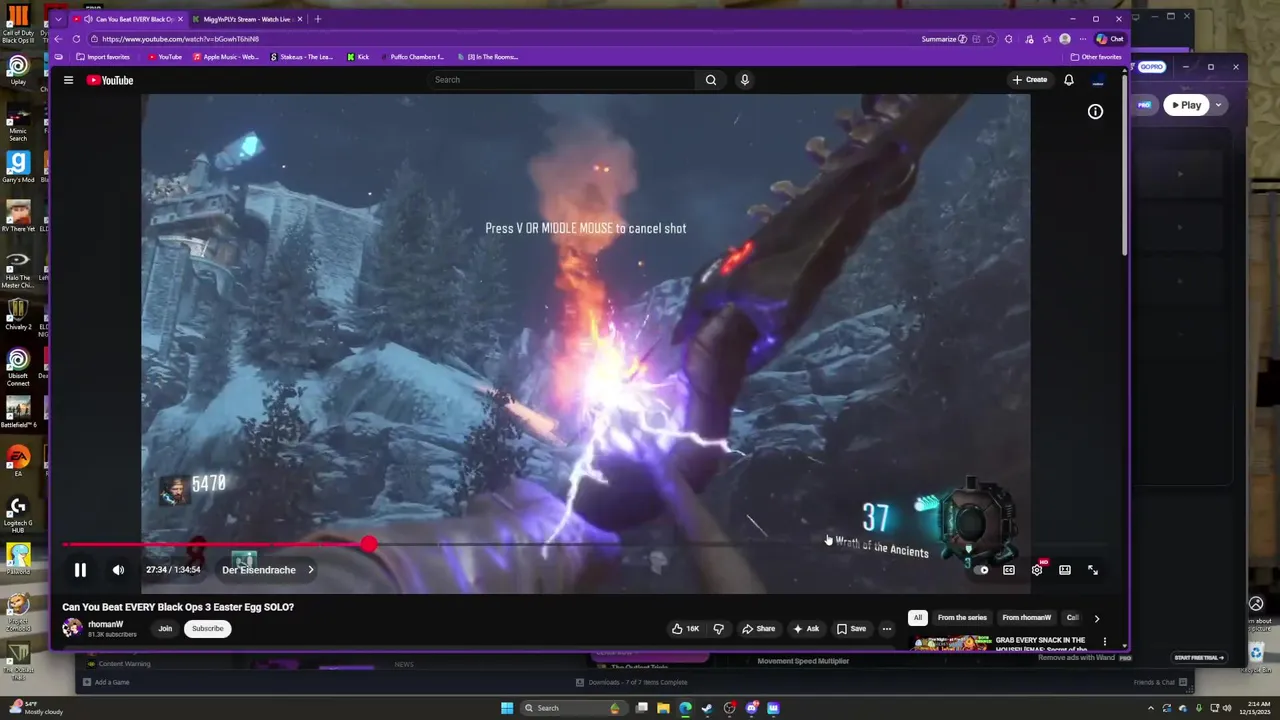Open the rhomanW channel name link
Screen dimensions: 1280x720
[x=106, y=624]
